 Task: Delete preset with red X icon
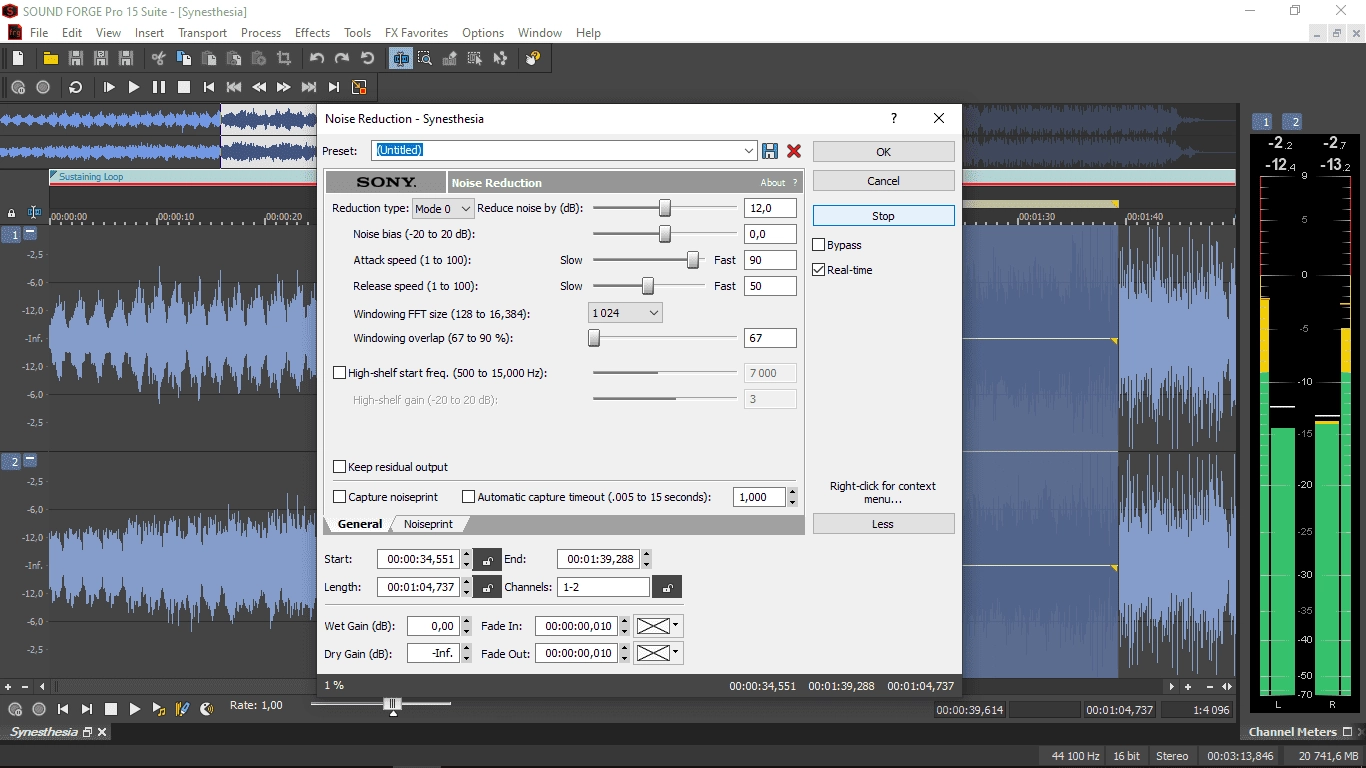(794, 151)
